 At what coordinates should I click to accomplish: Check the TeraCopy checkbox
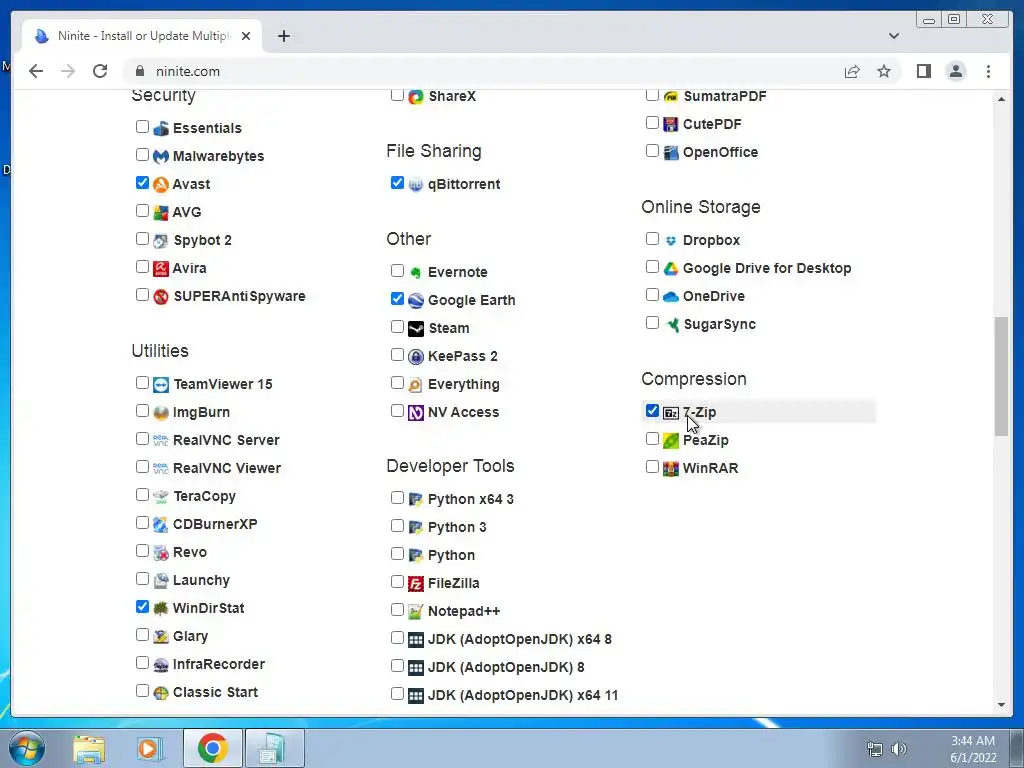(142, 495)
